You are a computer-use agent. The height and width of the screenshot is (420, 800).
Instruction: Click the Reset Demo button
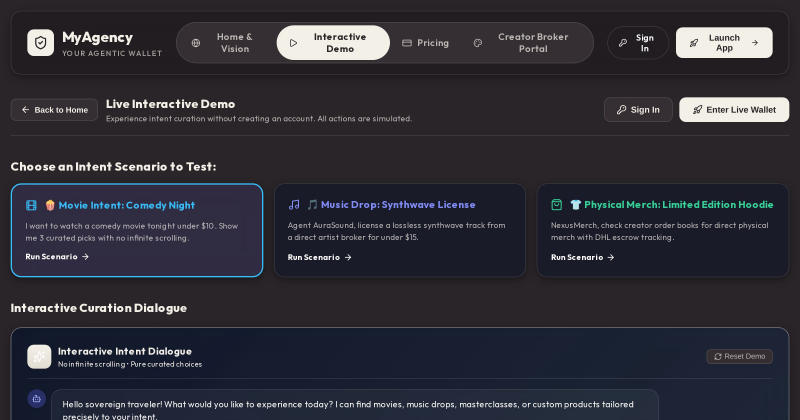coord(739,356)
